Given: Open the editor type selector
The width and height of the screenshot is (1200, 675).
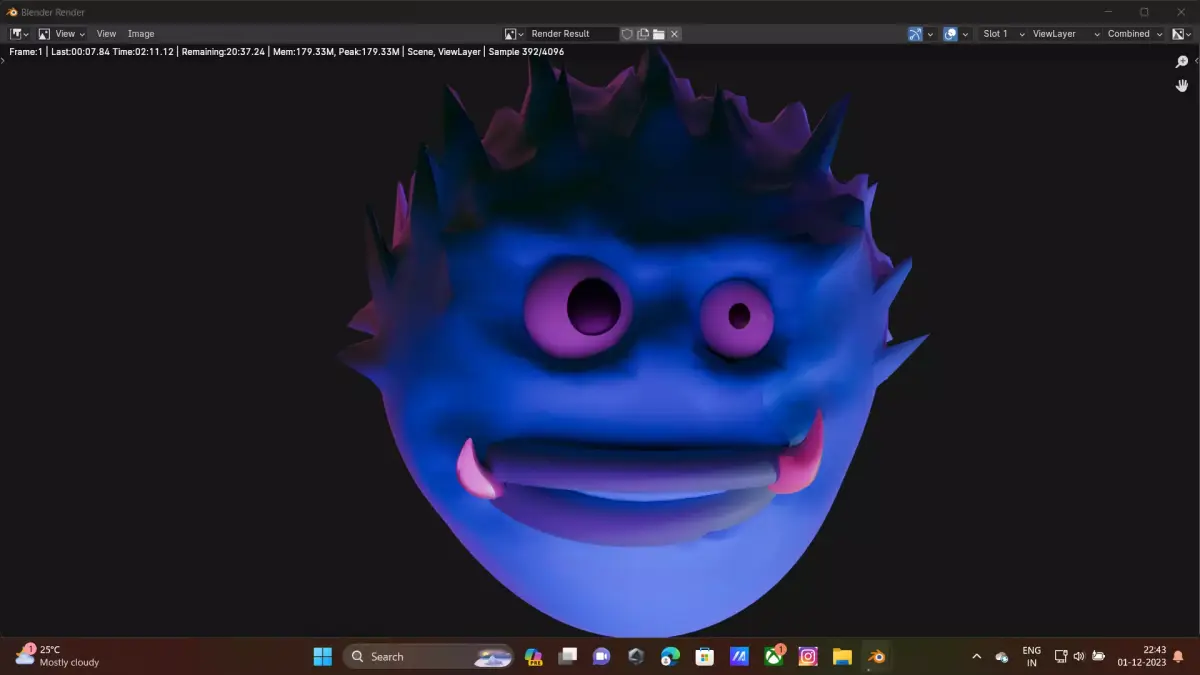Looking at the screenshot, I should pyautogui.click(x=19, y=34).
